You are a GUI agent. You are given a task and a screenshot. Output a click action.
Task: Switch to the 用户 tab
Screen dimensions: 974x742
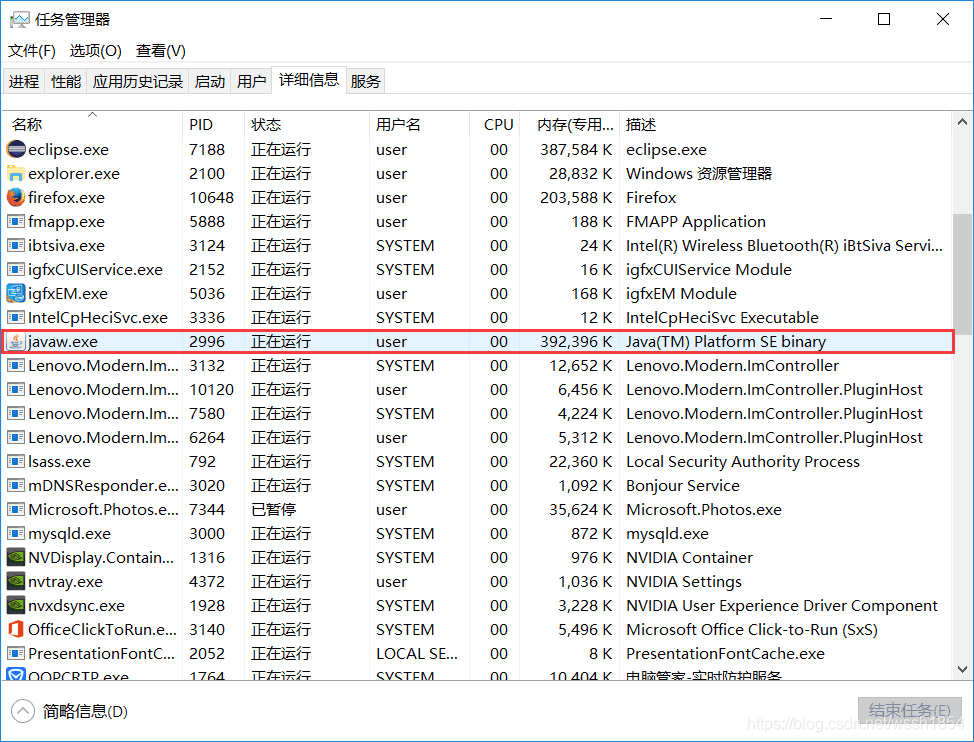coord(252,81)
